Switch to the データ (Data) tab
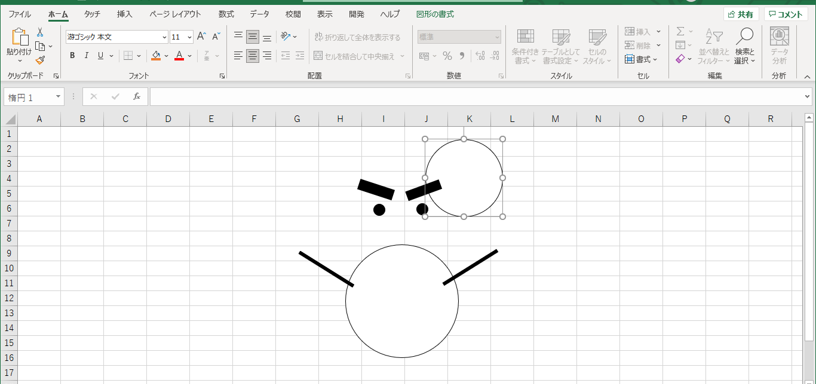 (259, 14)
